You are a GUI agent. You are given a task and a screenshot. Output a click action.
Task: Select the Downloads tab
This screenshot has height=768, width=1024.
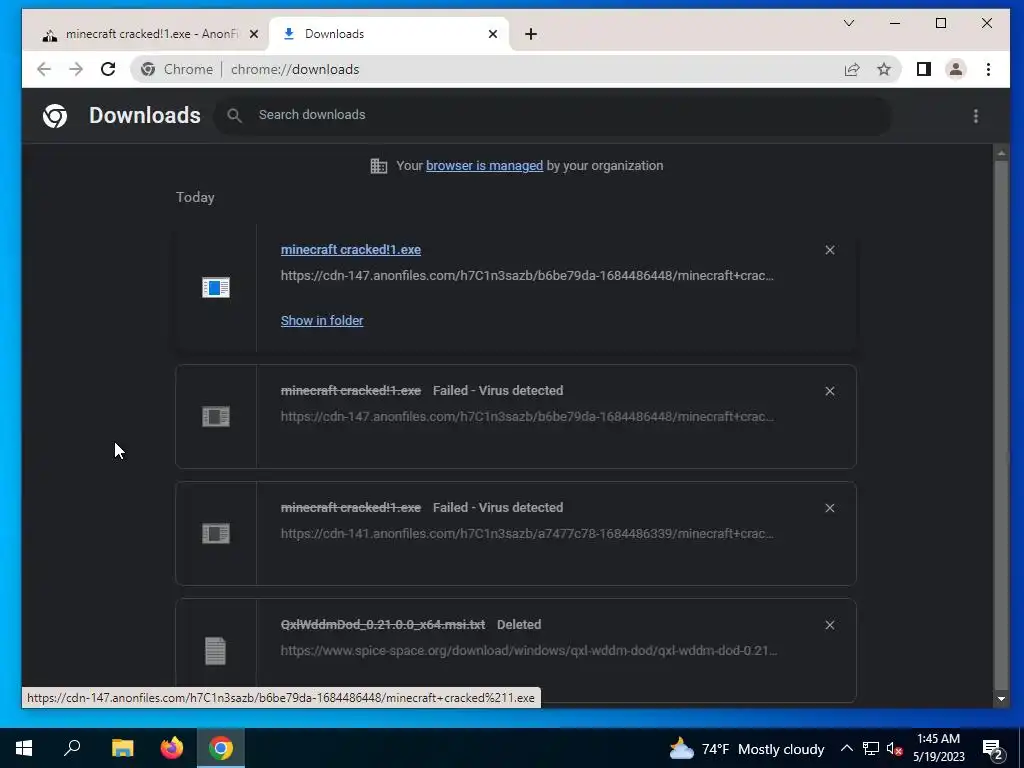coord(389,34)
